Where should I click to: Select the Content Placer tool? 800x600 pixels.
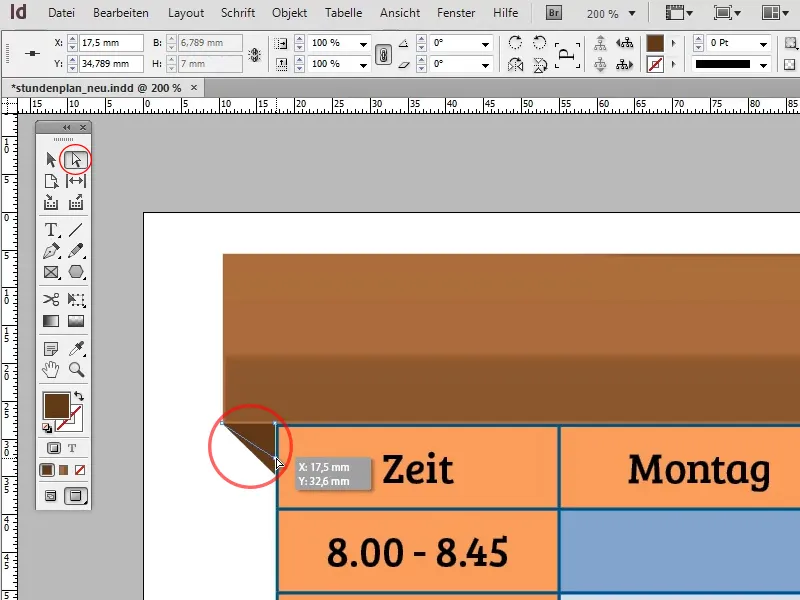(x=76, y=202)
